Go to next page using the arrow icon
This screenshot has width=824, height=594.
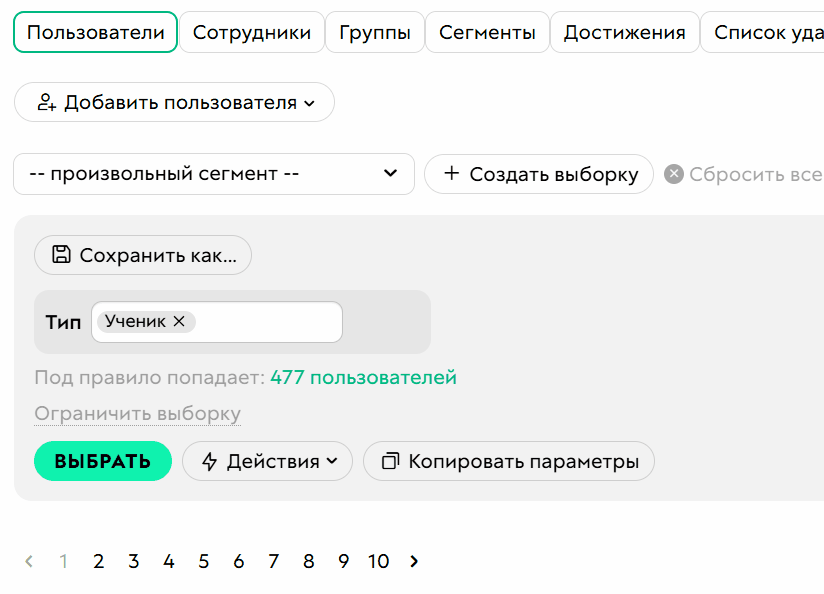point(413,562)
